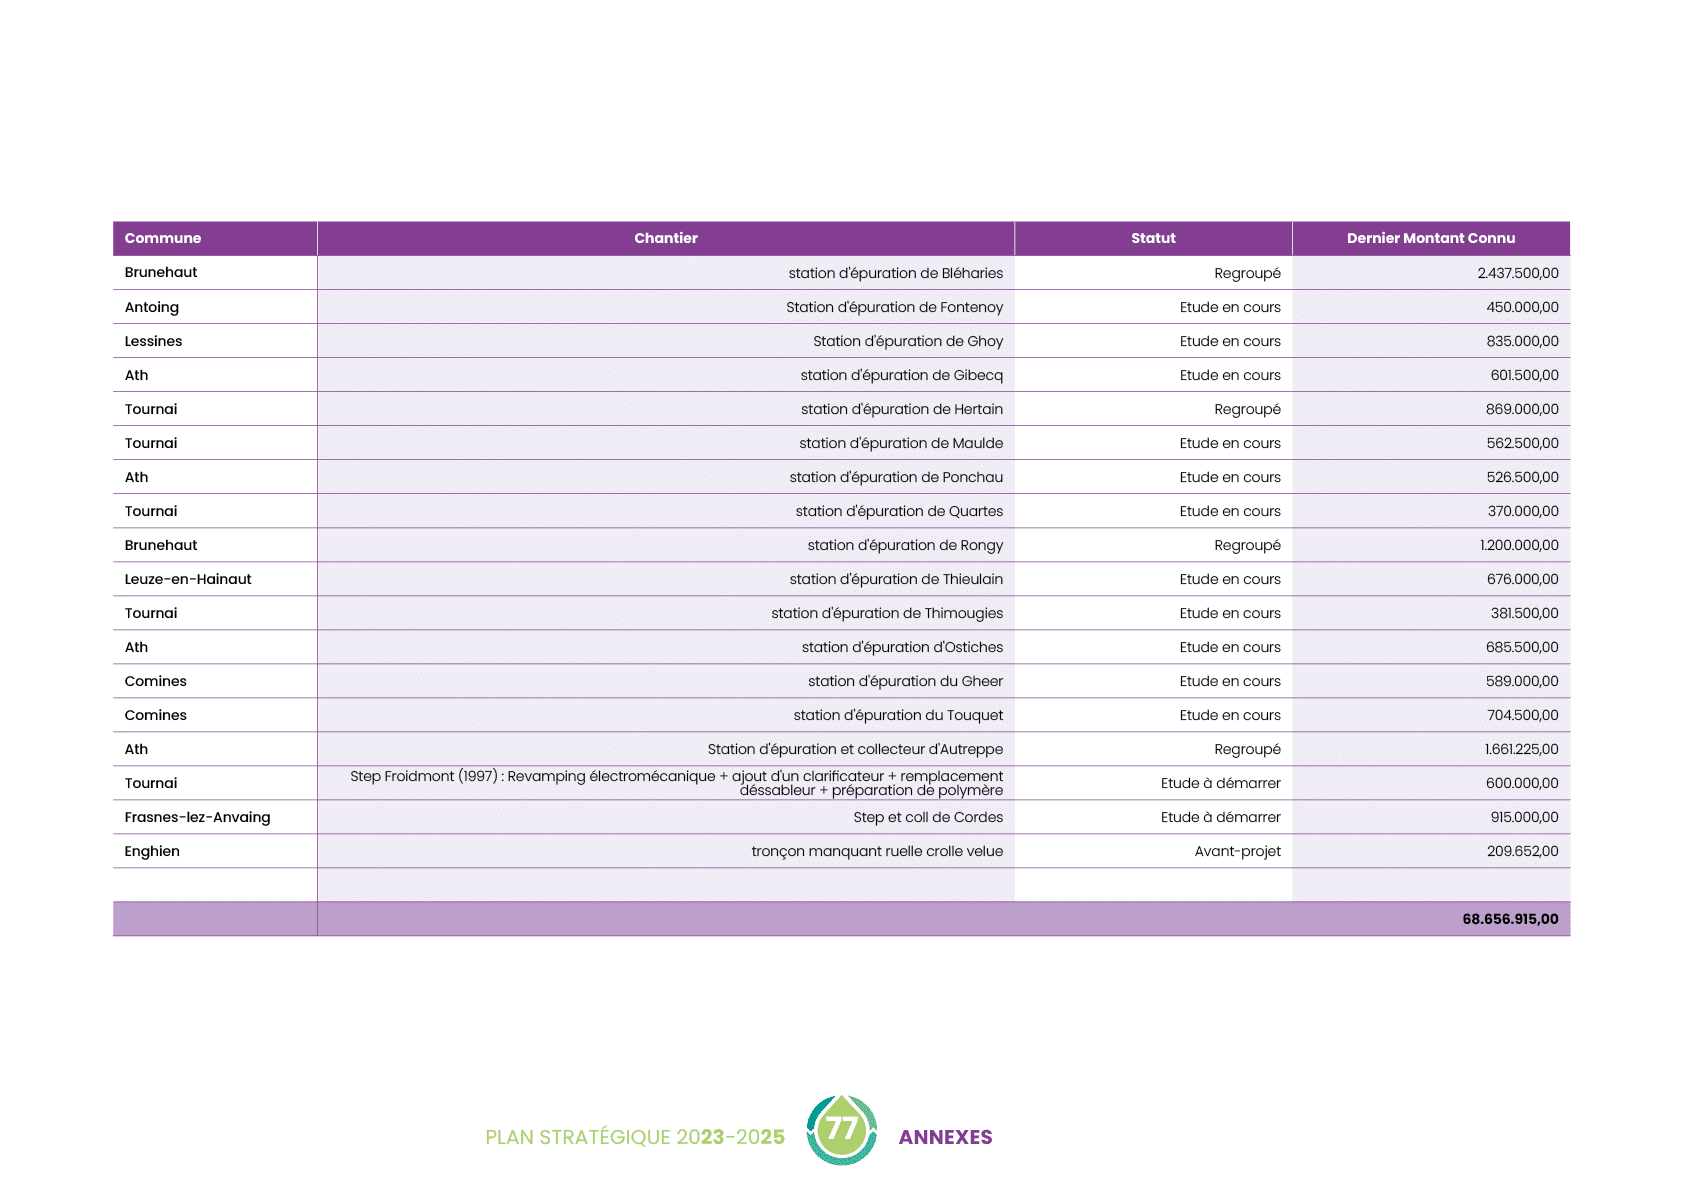The image size is (1684, 1191).
Task: Click the 'Commune' column header
Action: 163,238
